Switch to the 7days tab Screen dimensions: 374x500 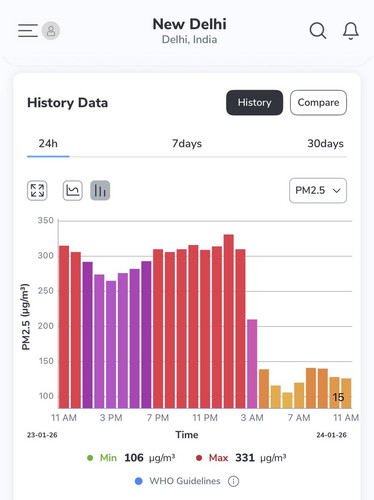coord(187,144)
